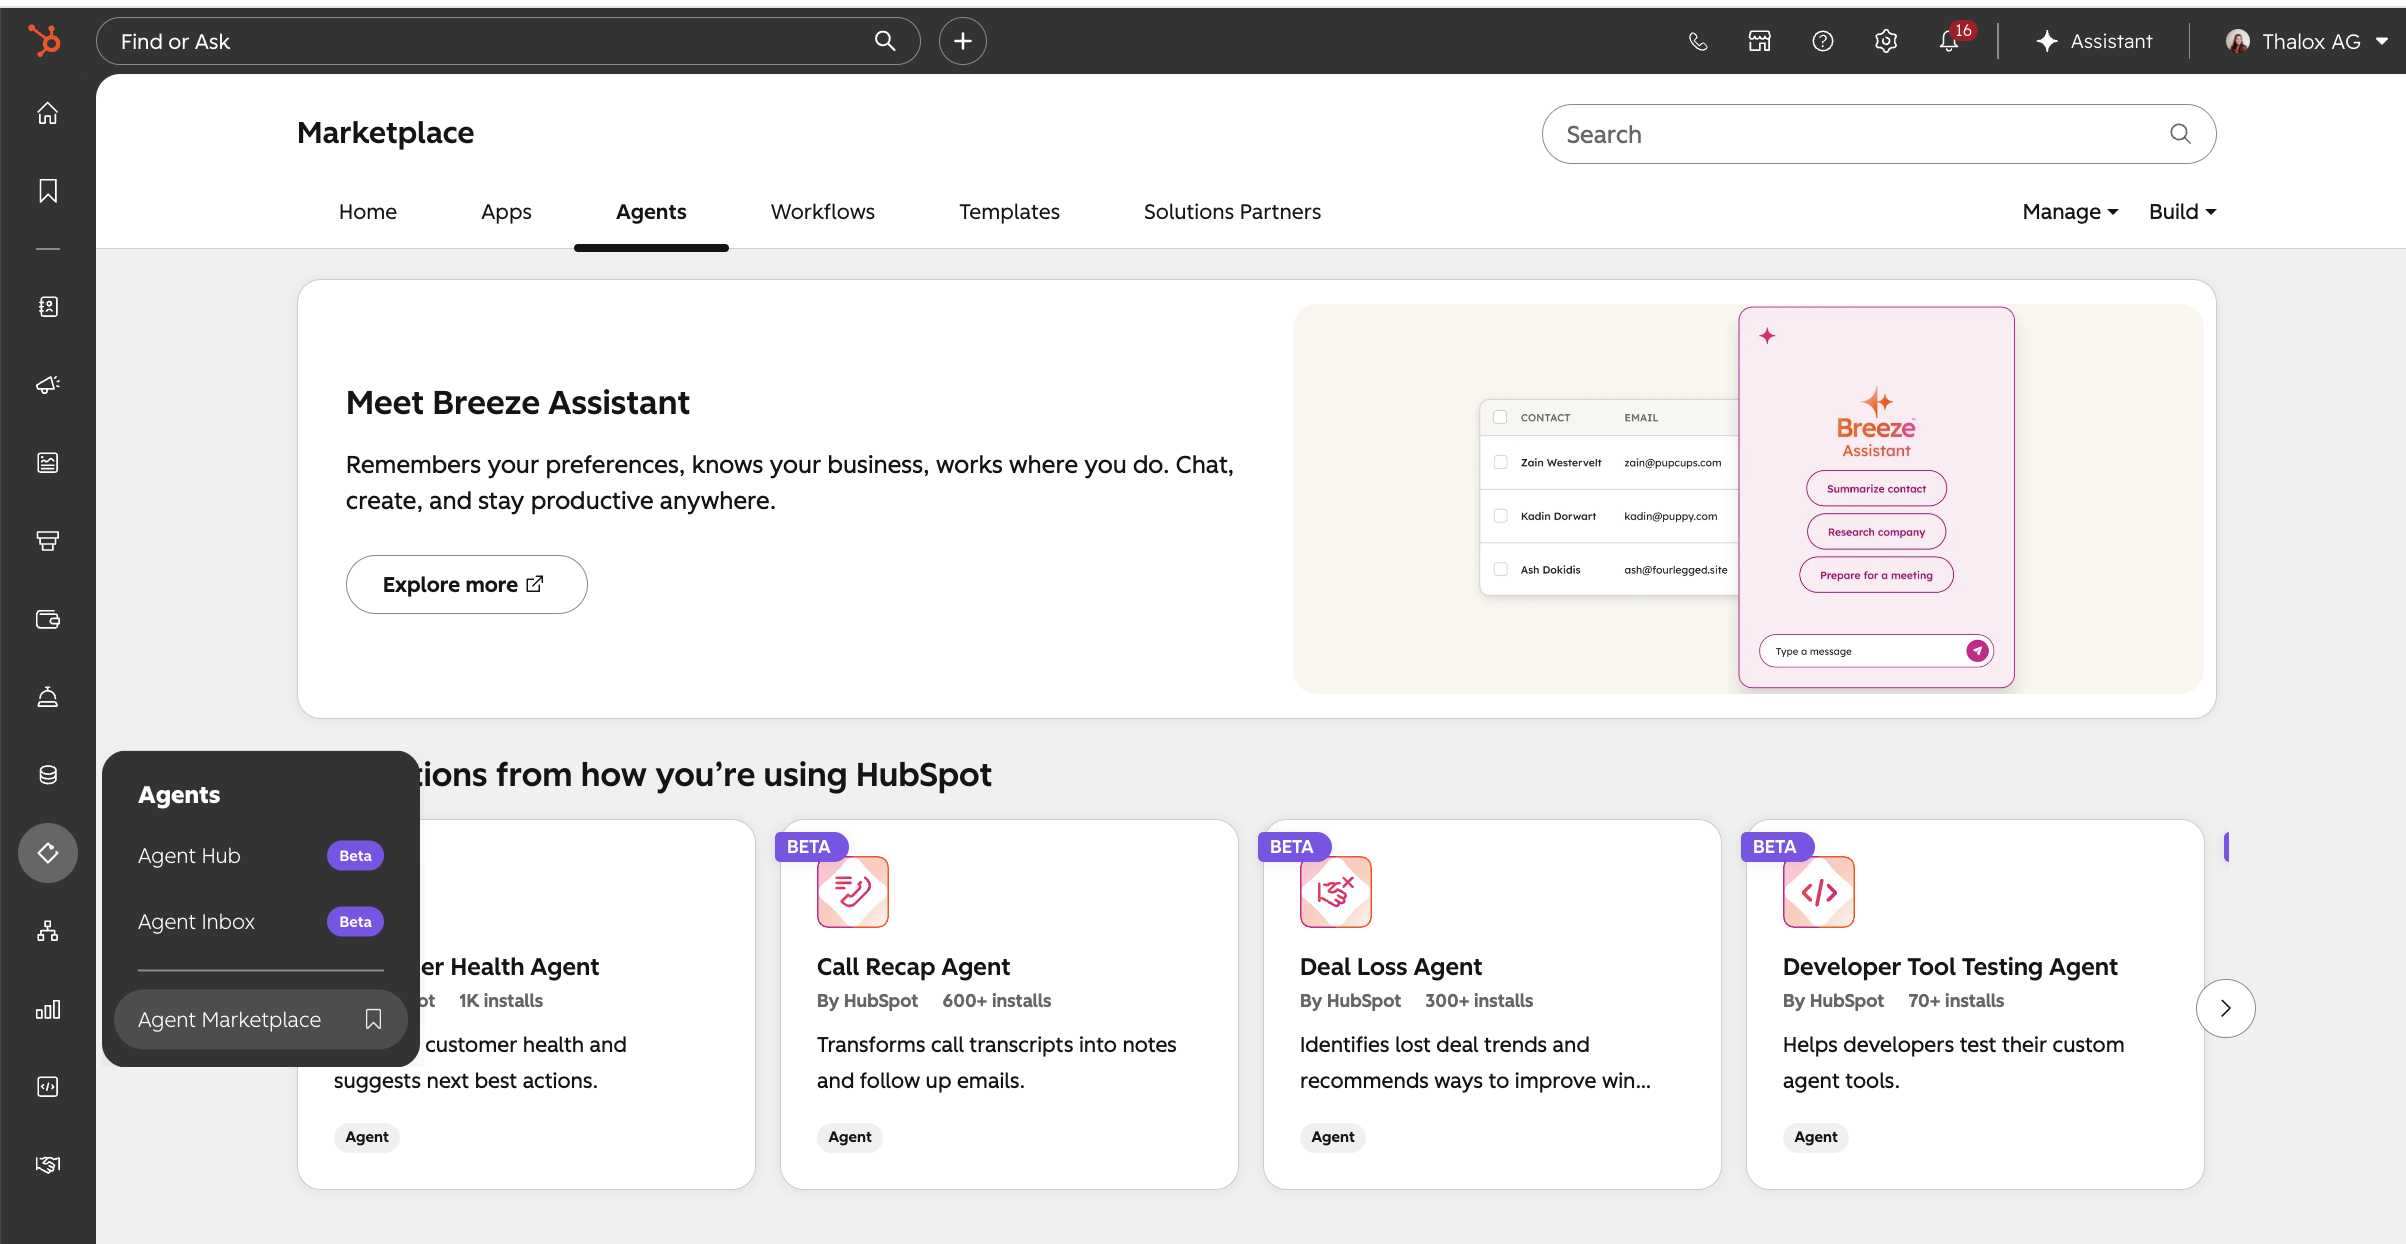Click the BETA badge on Call Recap card

click(x=810, y=847)
